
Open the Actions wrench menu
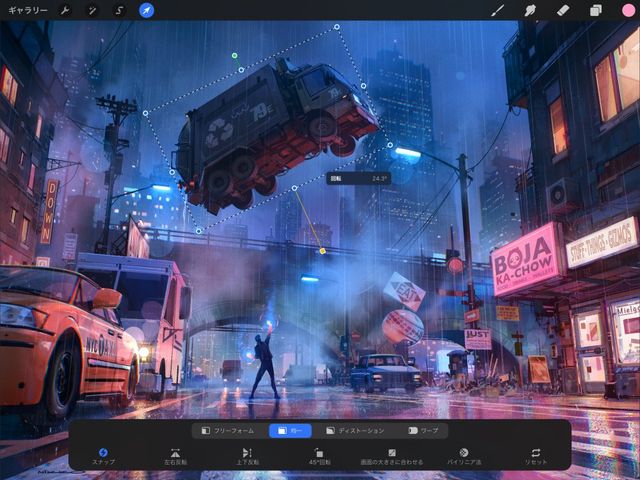(x=65, y=10)
